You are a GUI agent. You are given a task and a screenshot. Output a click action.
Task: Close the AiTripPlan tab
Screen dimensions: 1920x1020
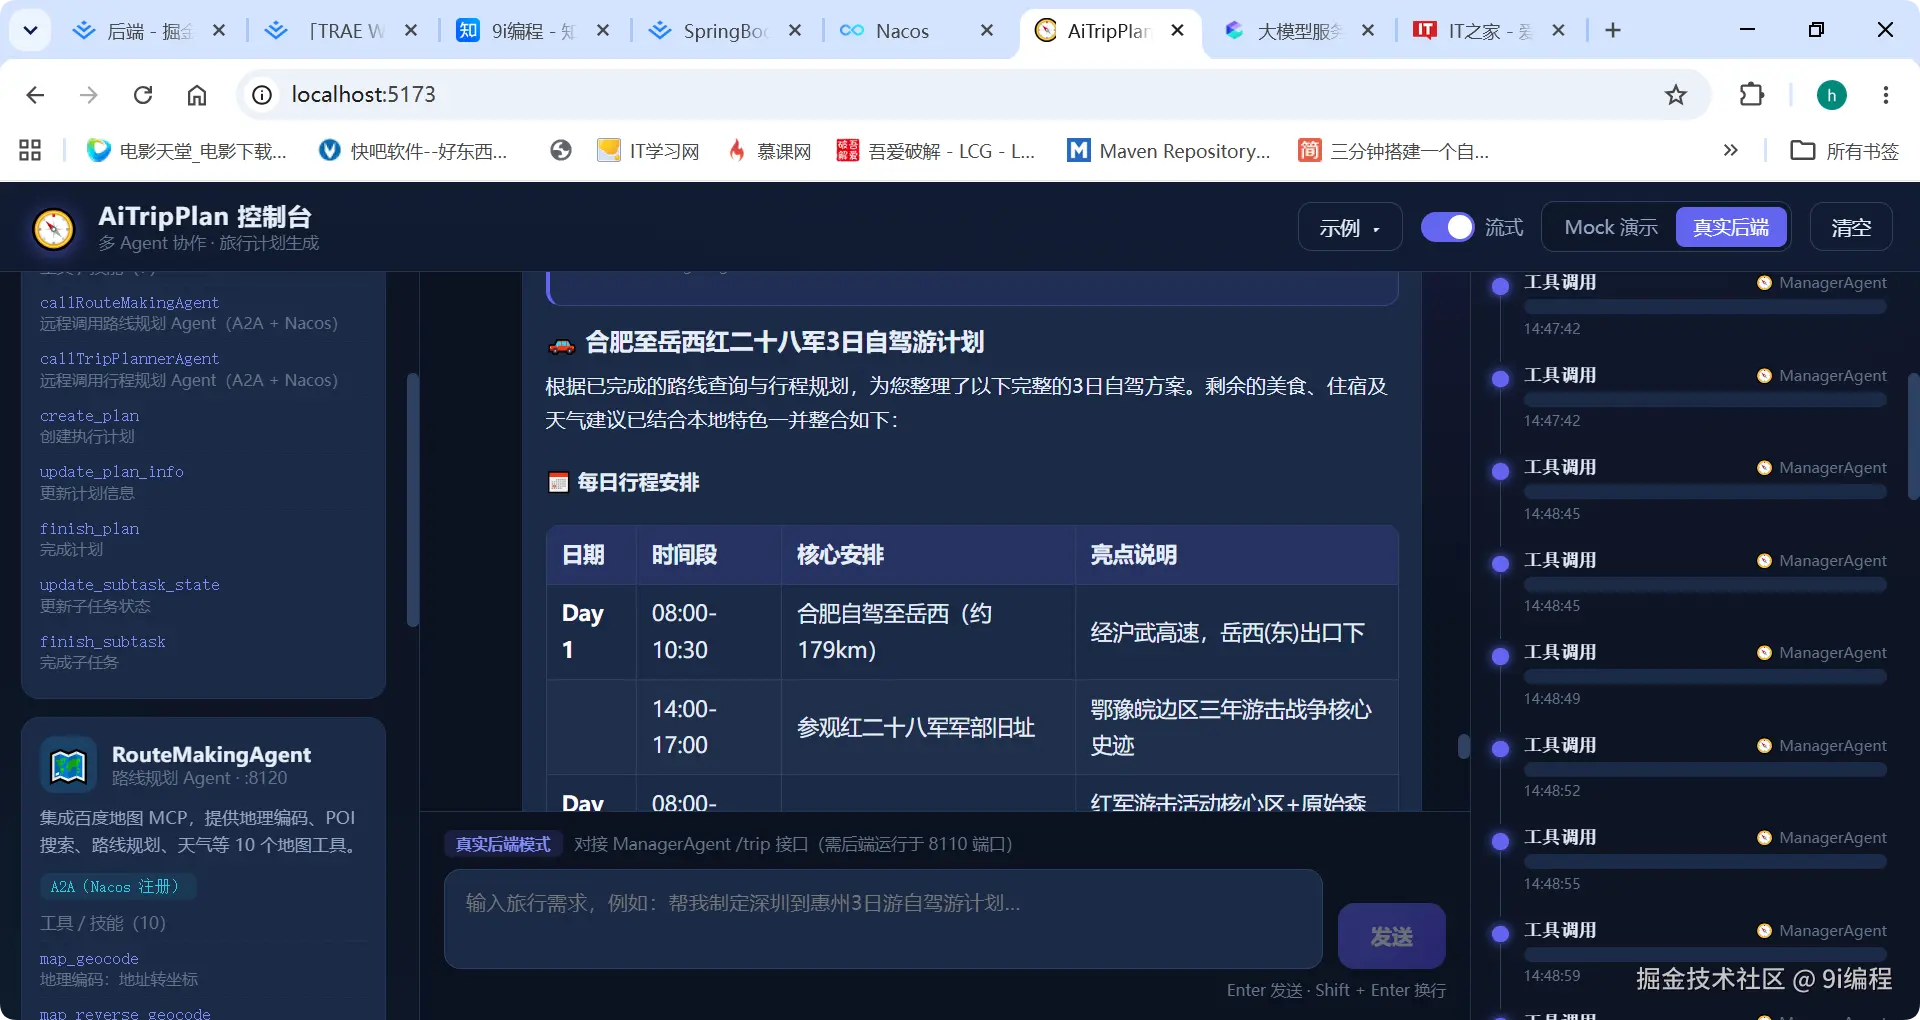[1178, 31]
